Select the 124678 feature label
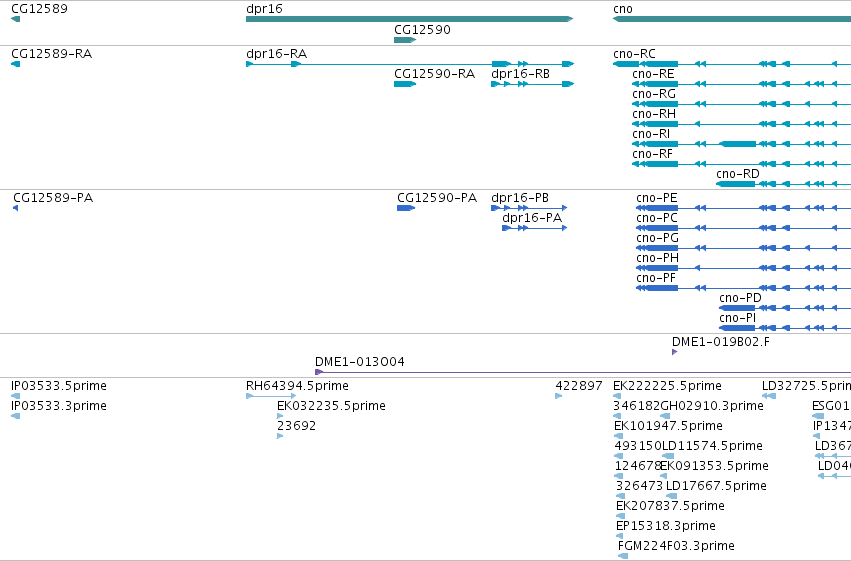Screen dimensions: 851x561 point(638,466)
